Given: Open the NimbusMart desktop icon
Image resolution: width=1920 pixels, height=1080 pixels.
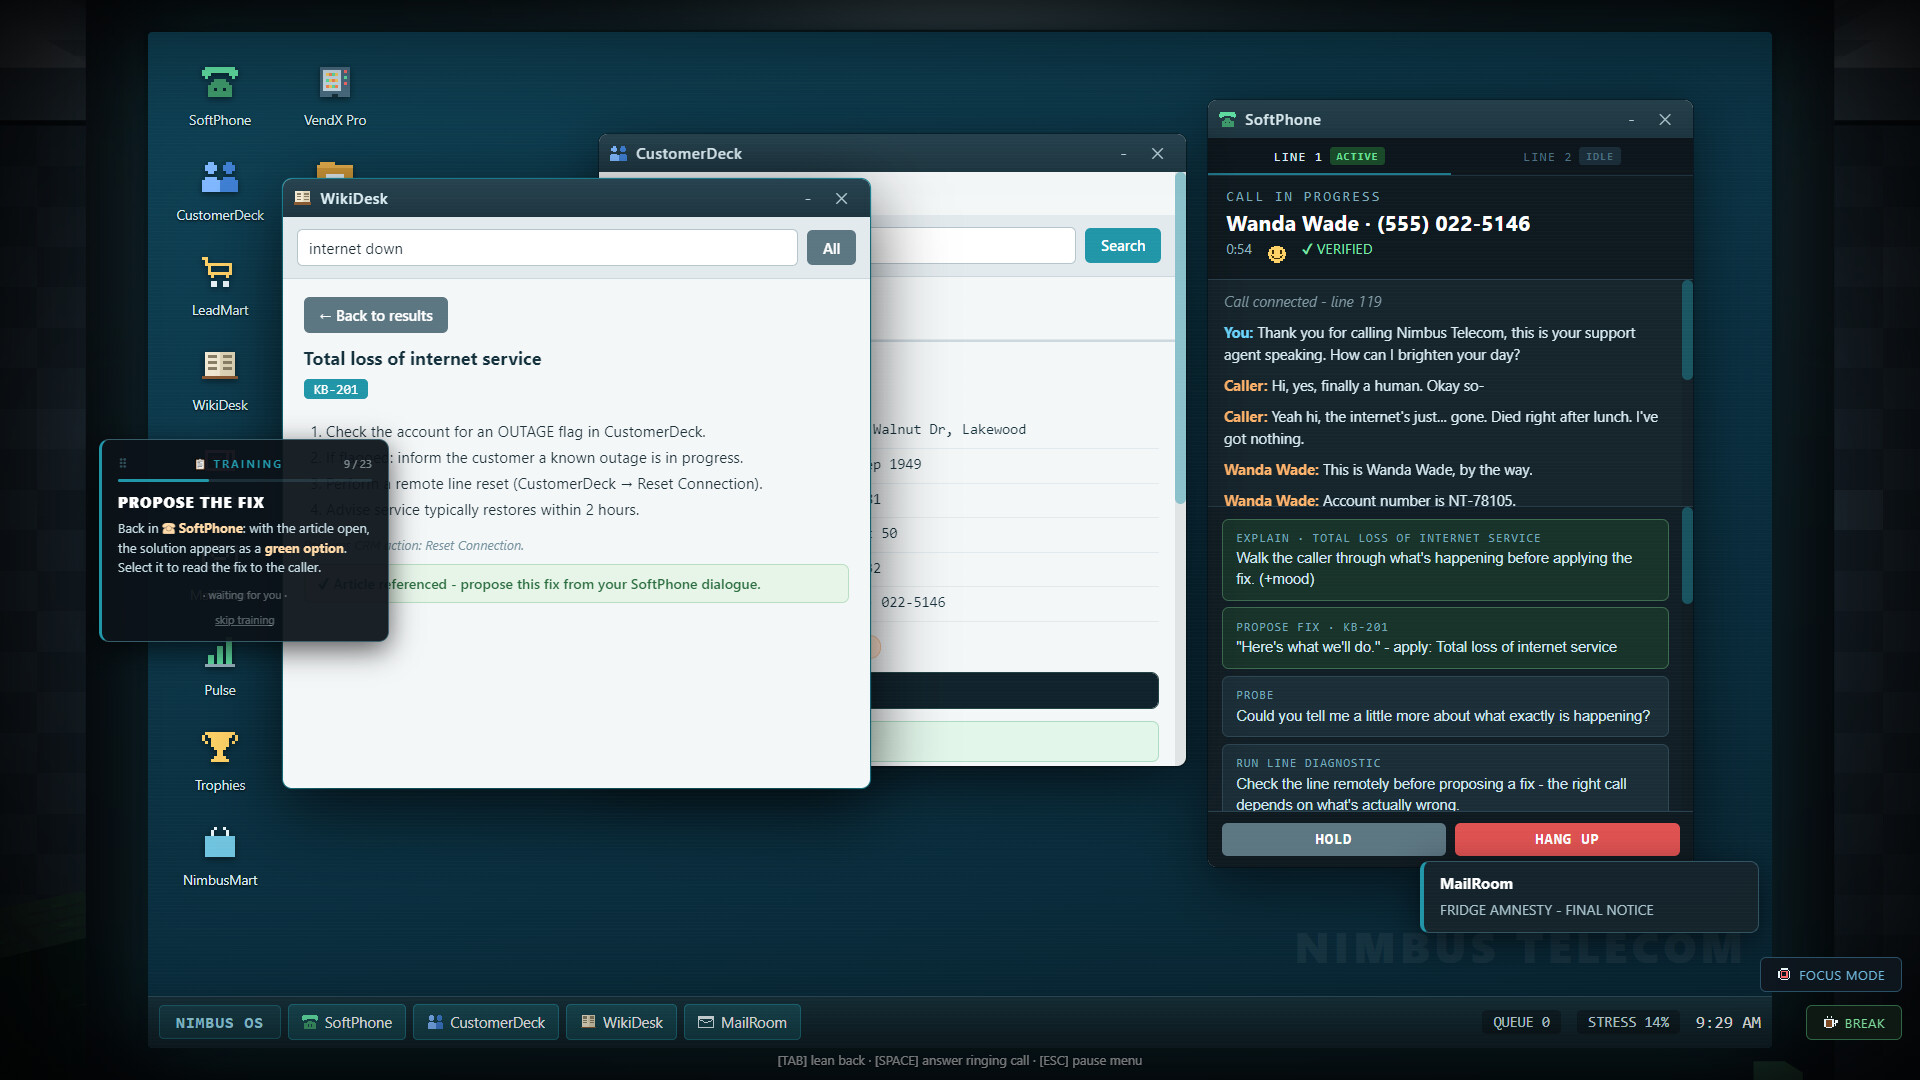Looking at the screenshot, I should coord(220,856).
